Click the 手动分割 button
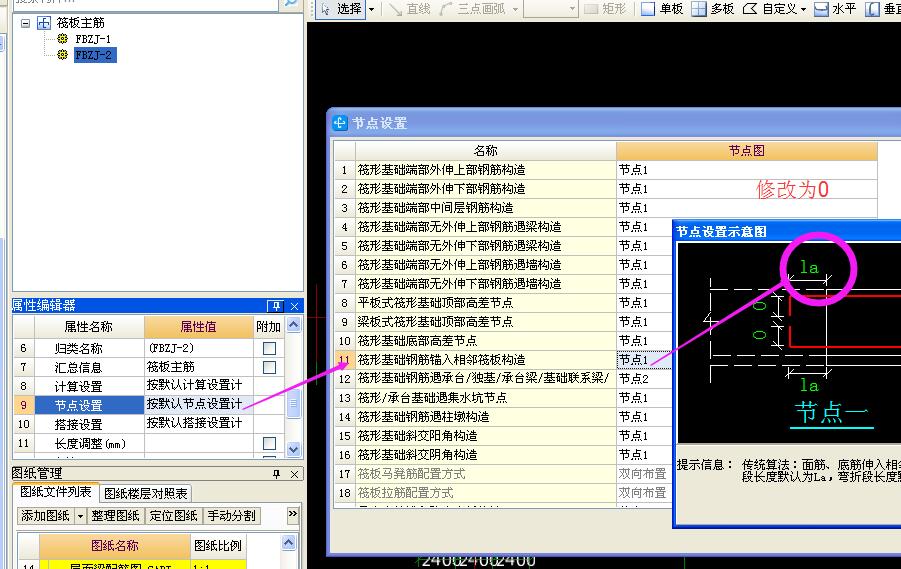 [232, 516]
